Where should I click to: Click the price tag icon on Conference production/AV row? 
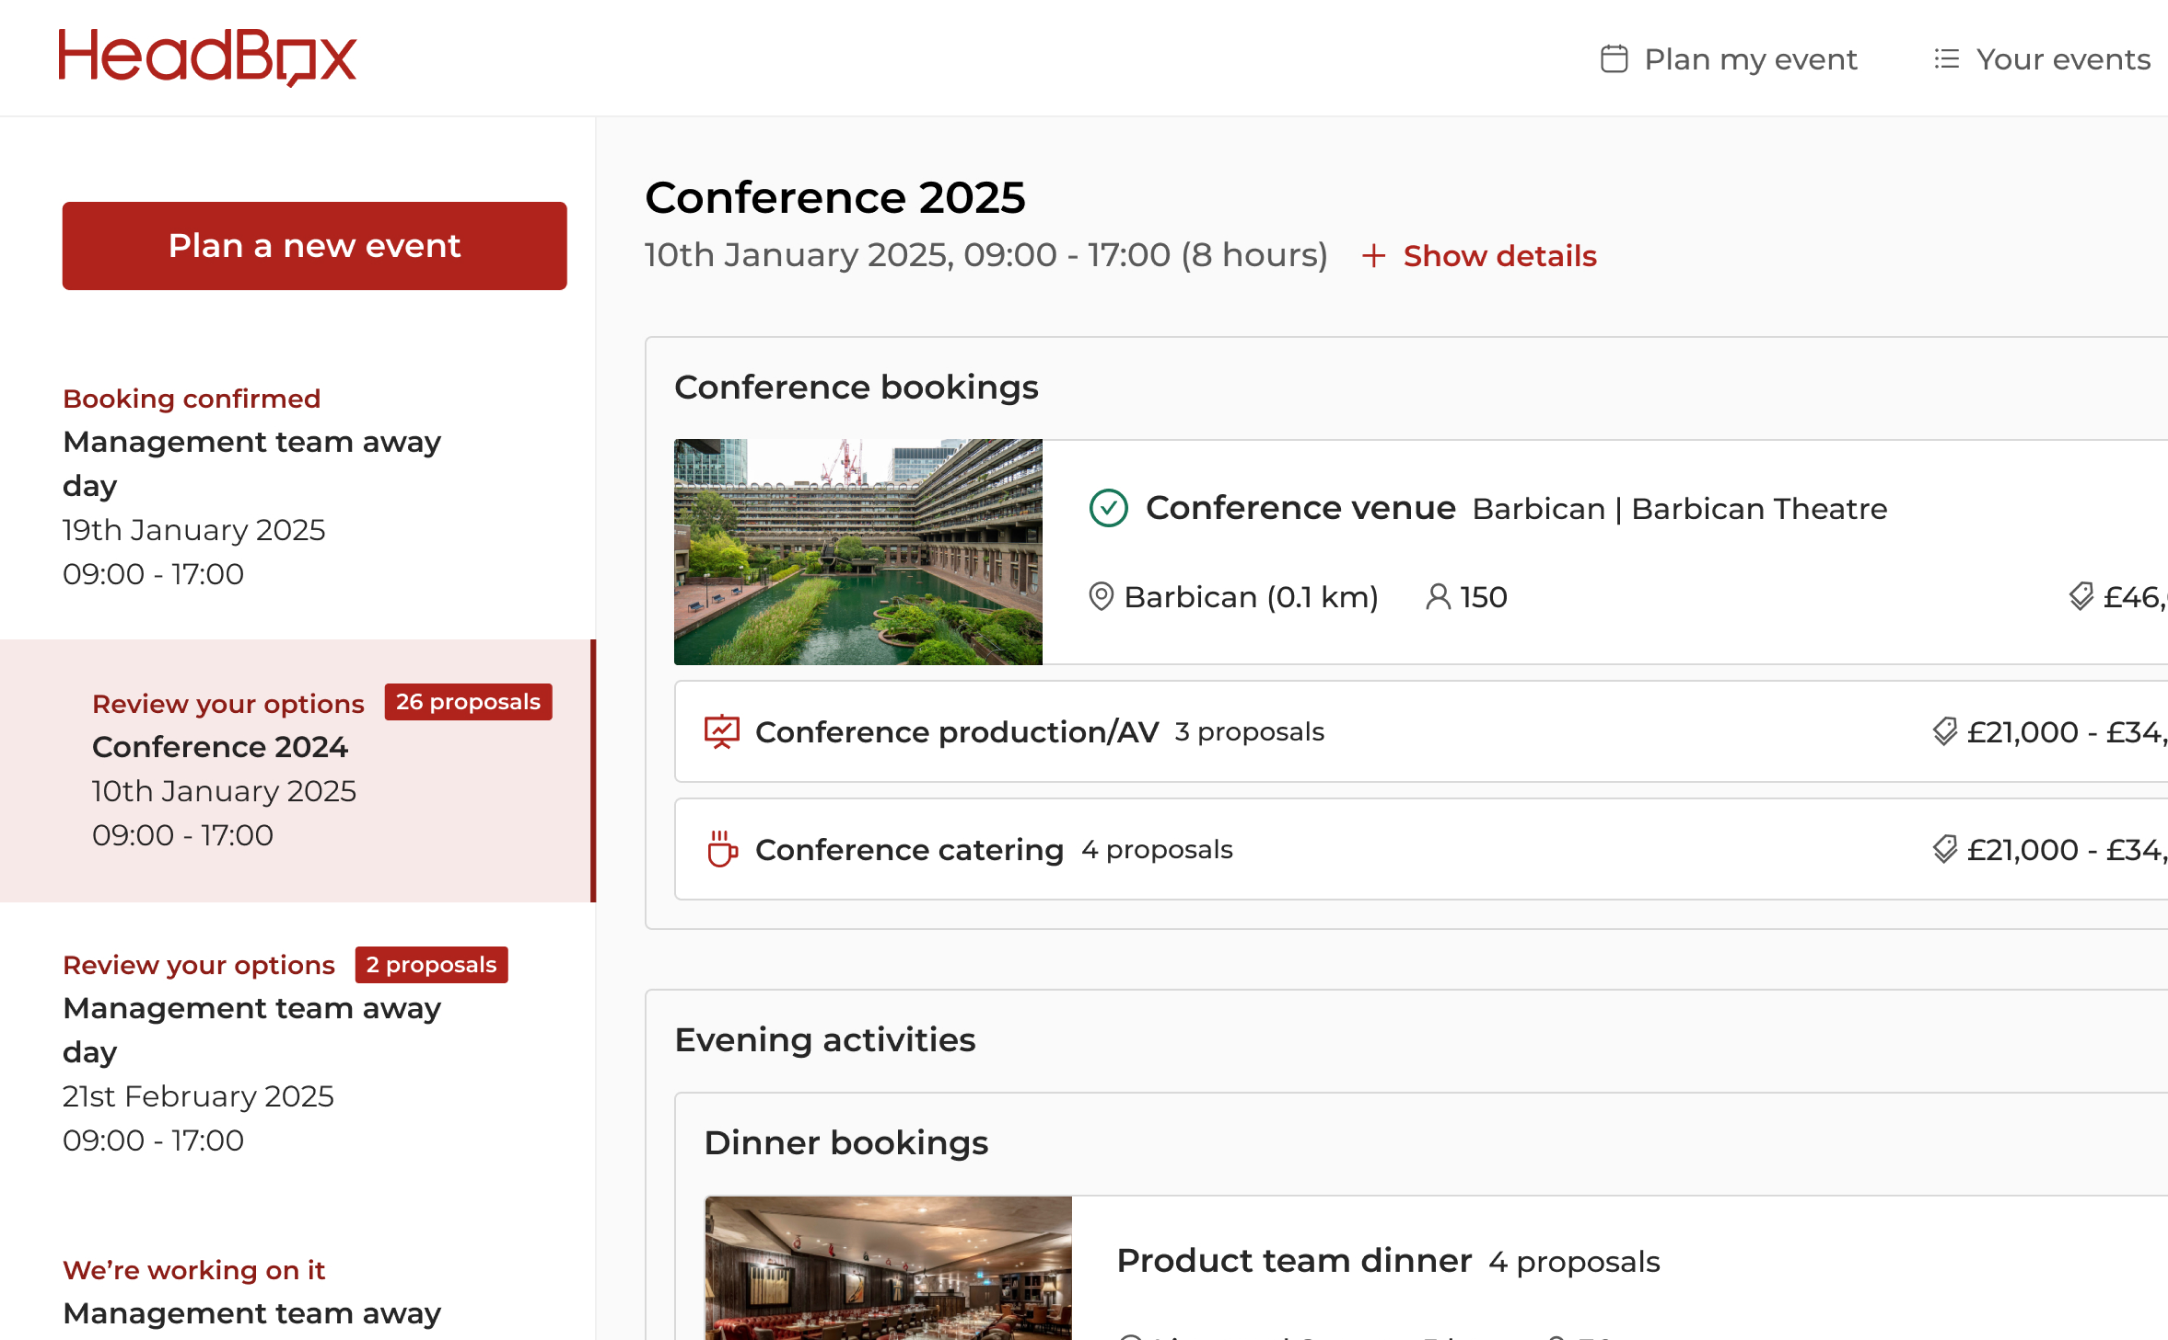1944,732
